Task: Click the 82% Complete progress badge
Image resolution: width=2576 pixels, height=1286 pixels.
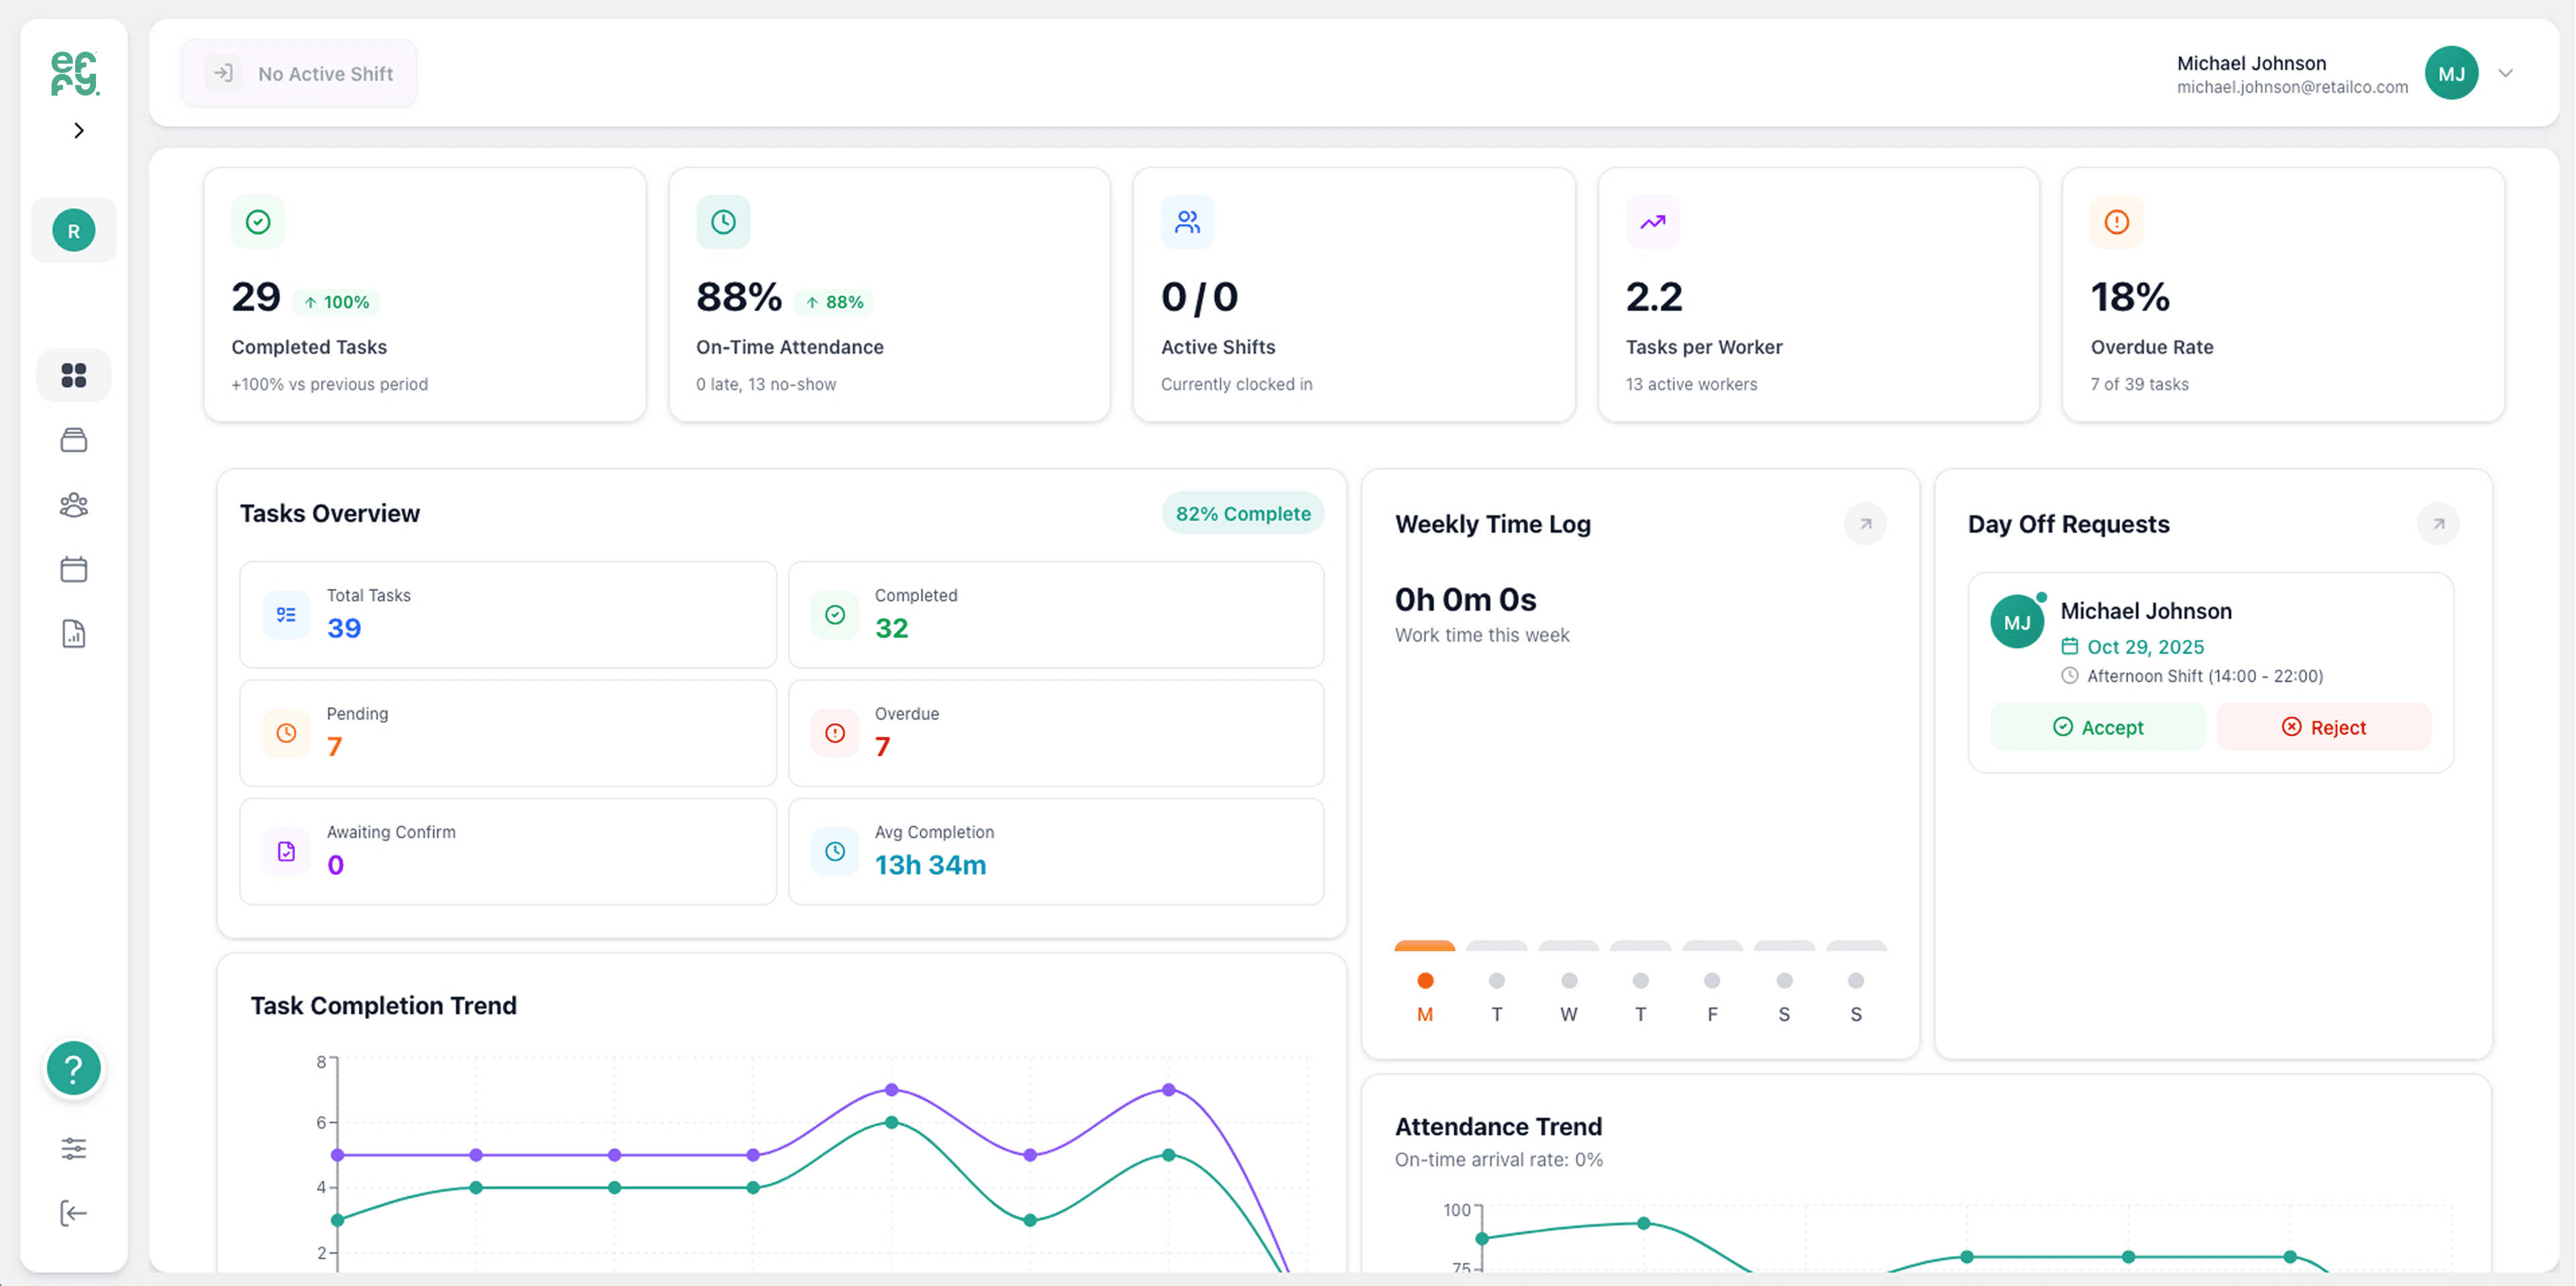Action: [x=1242, y=513]
